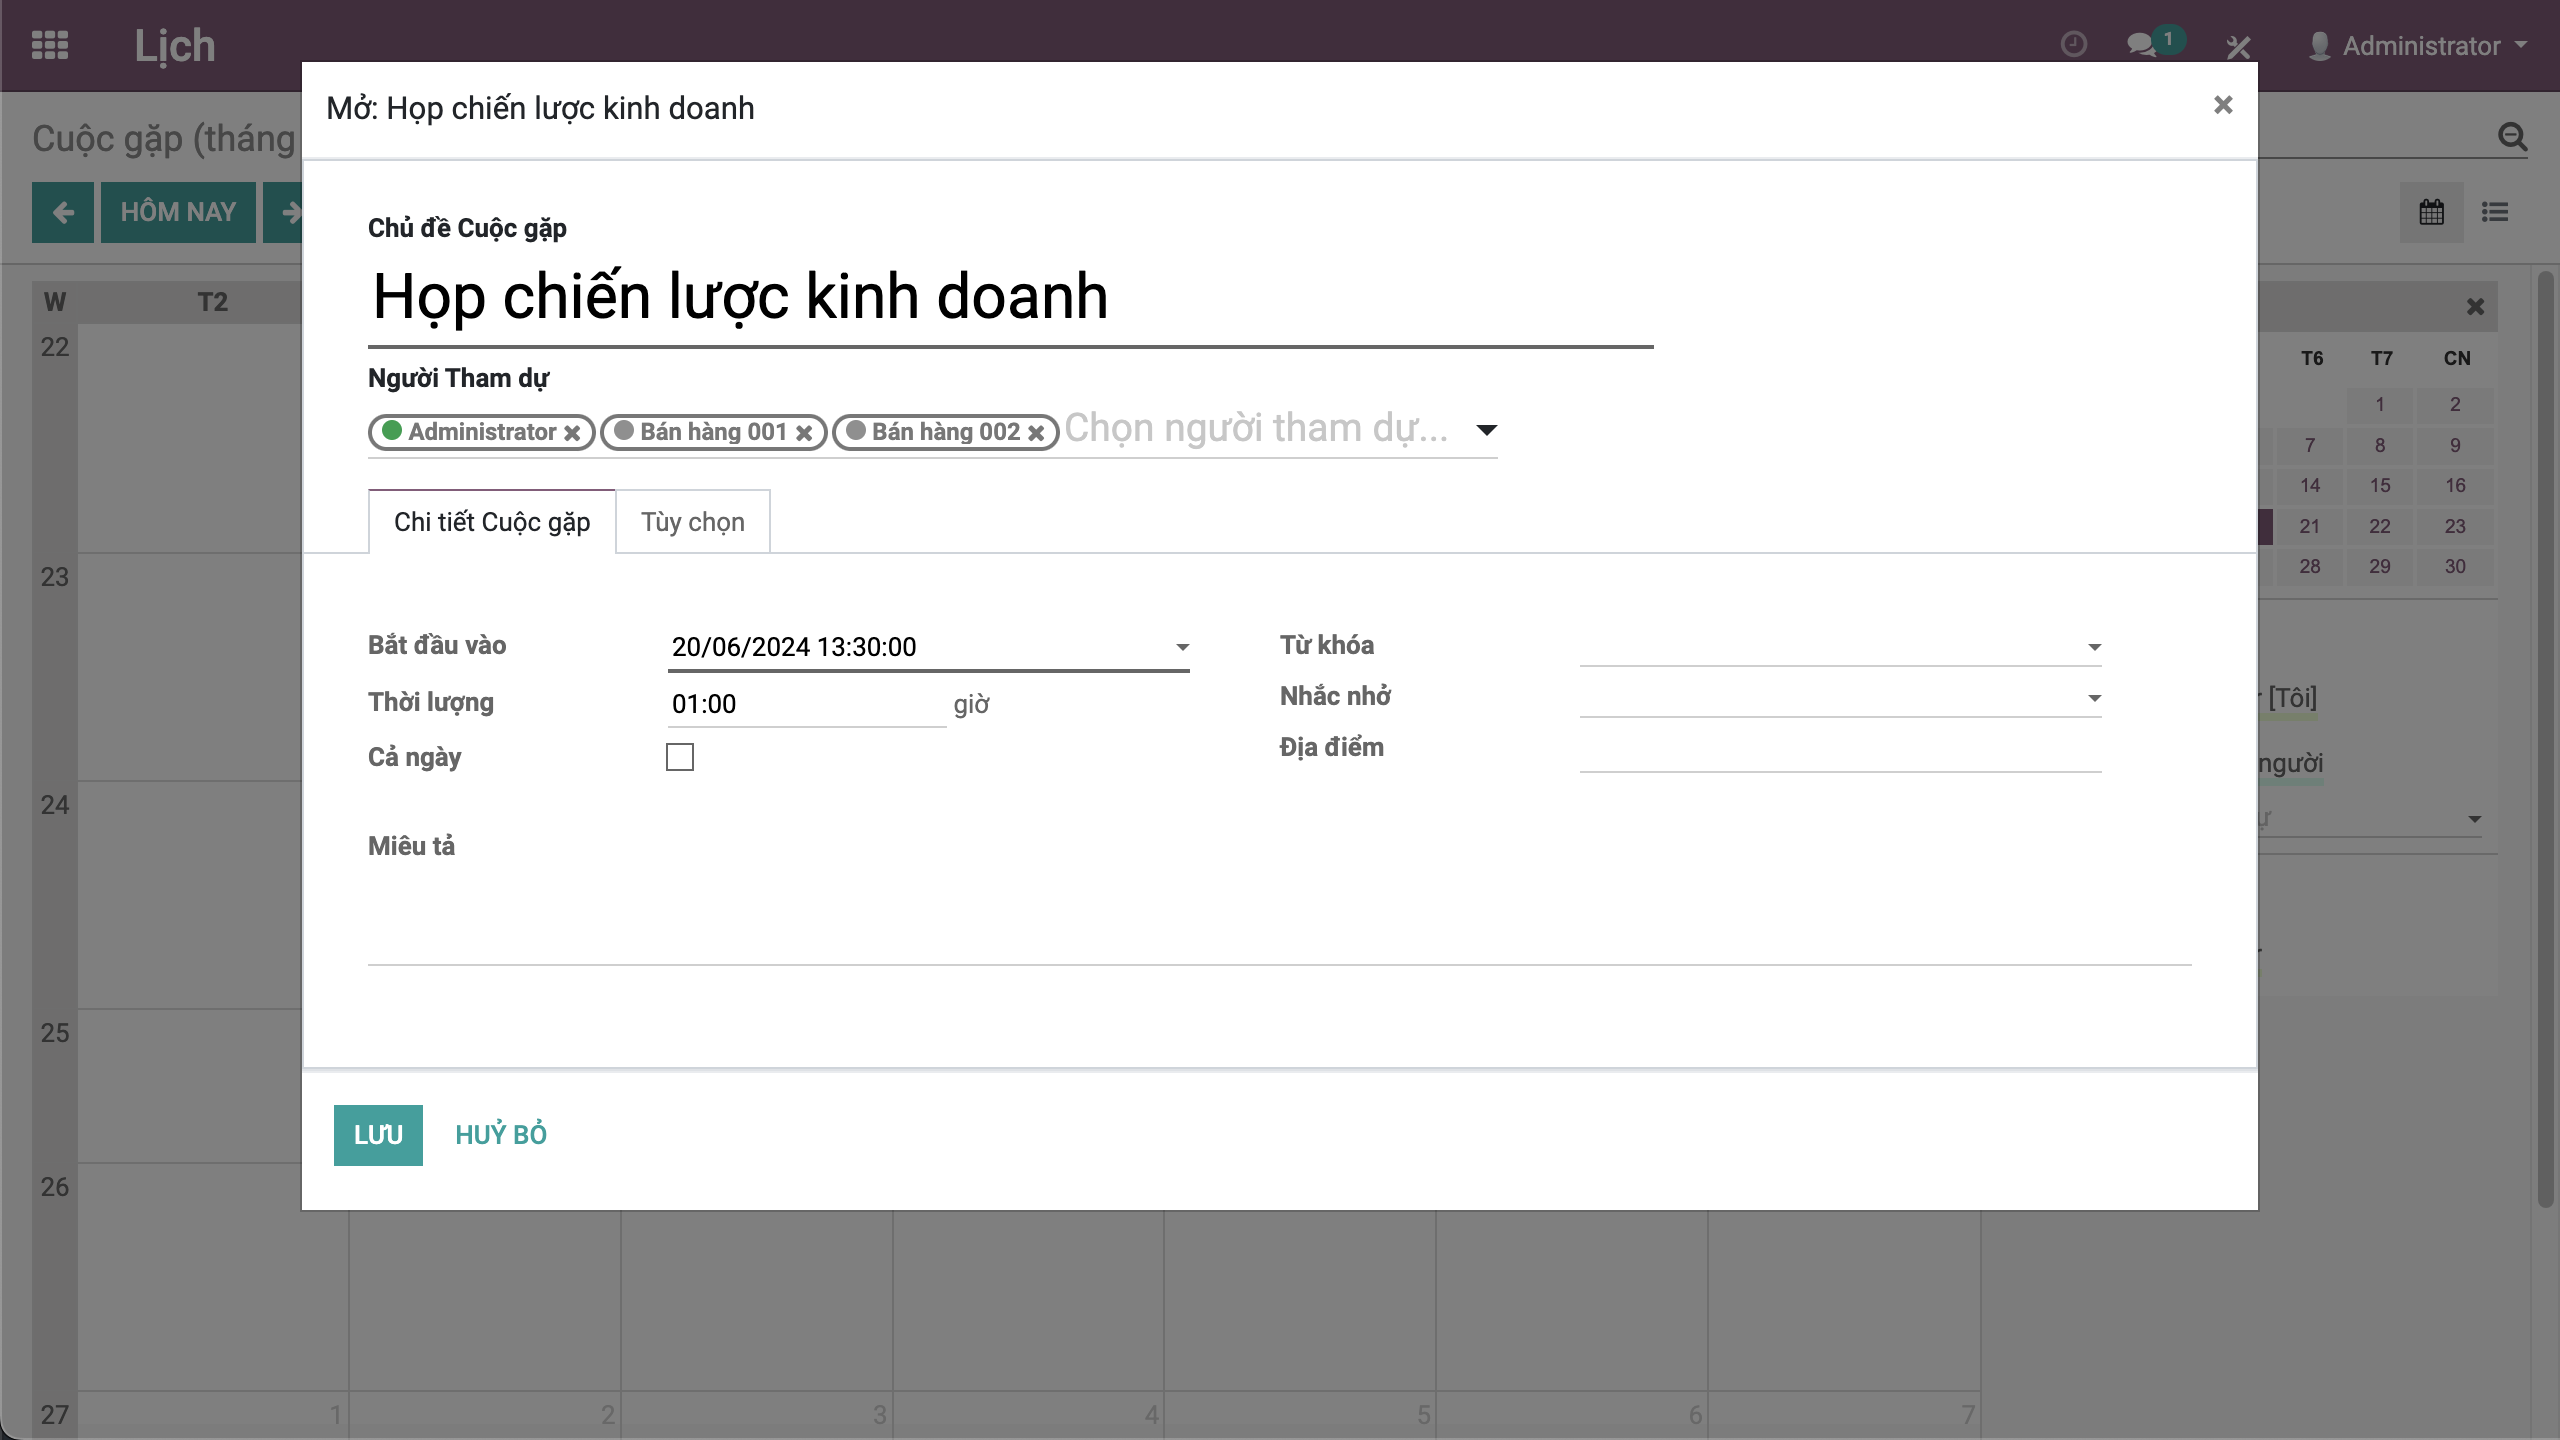Expand the attendees selection dropdown

tap(1486, 430)
